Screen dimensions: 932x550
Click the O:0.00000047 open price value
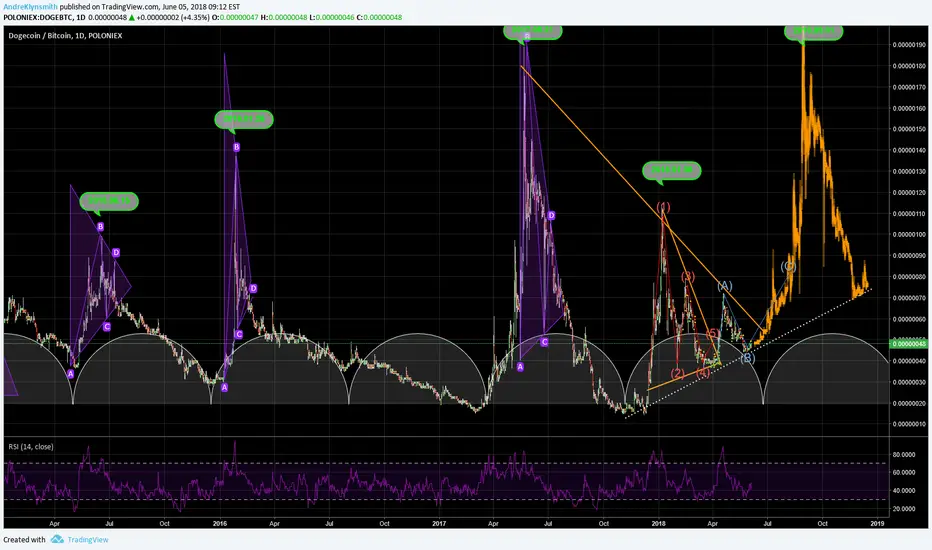[x=235, y=18]
